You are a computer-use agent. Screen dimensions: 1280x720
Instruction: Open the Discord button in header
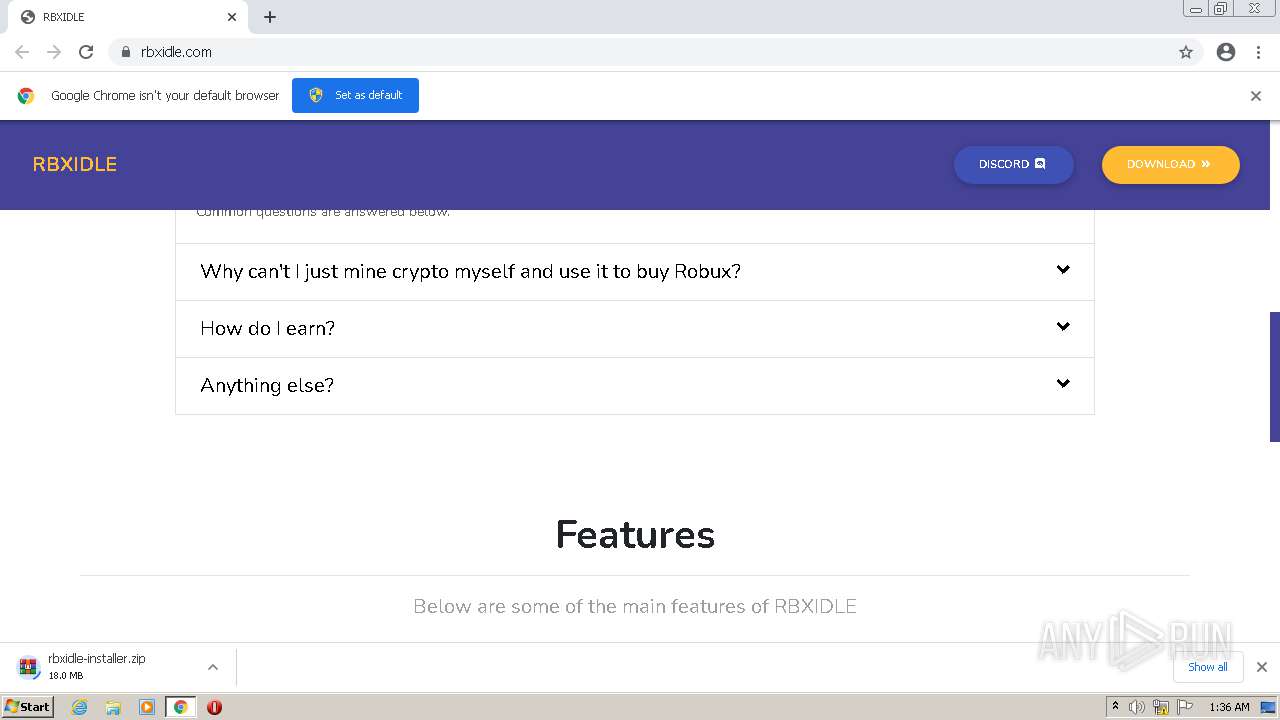[x=1014, y=164]
